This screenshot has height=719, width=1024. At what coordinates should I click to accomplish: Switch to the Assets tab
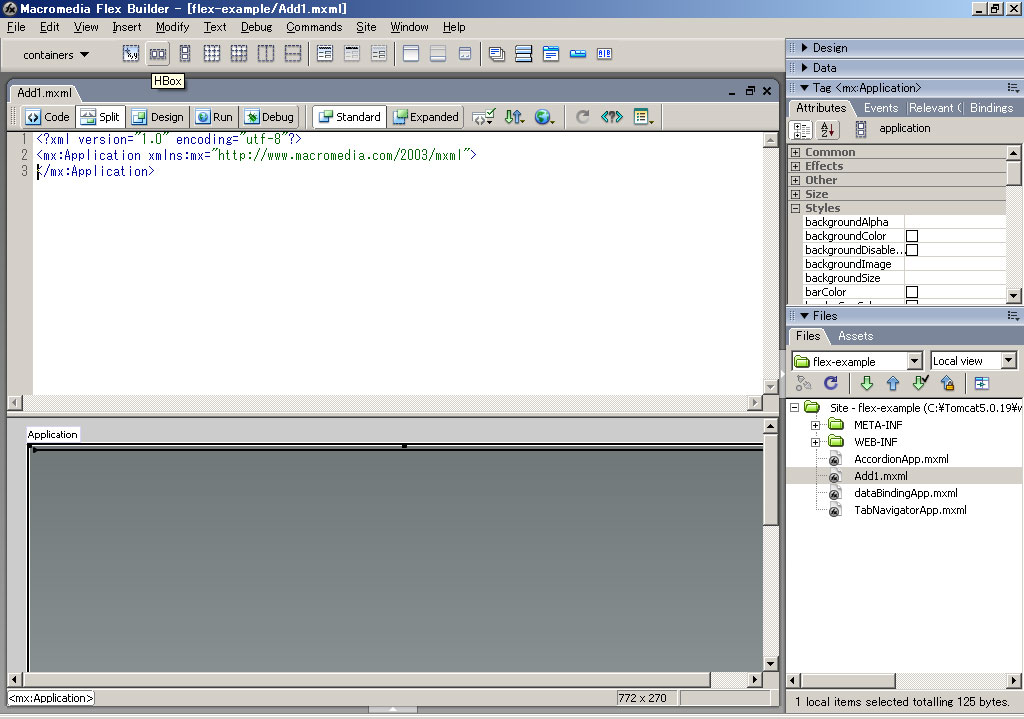point(856,336)
